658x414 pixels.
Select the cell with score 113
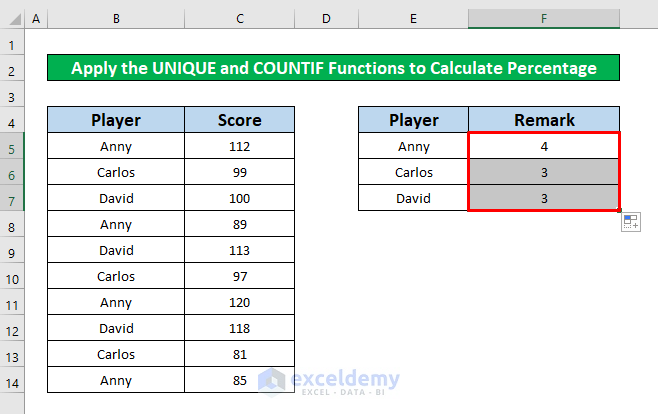tap(239, 251)
